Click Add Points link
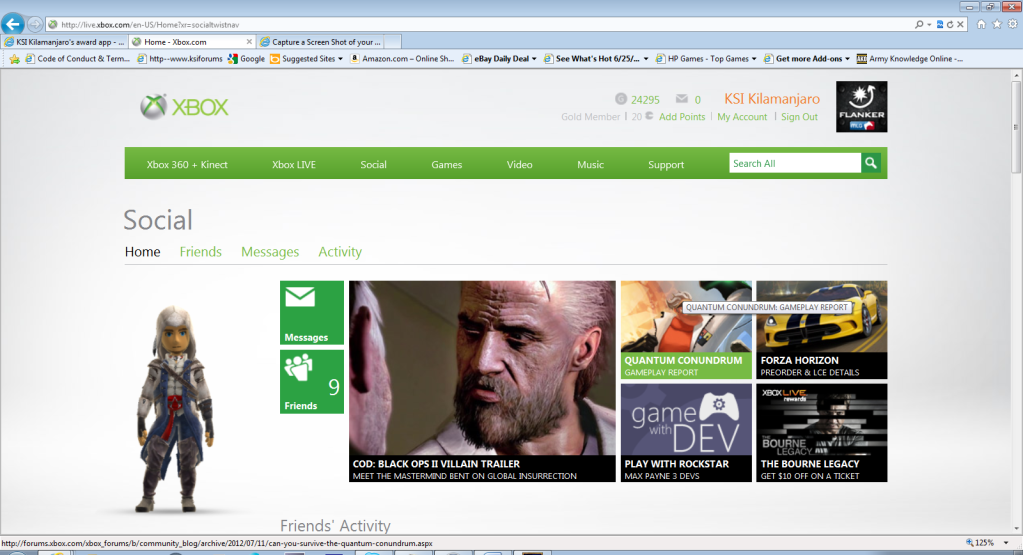Screen dimensions: 1023x555 point(682,117)
